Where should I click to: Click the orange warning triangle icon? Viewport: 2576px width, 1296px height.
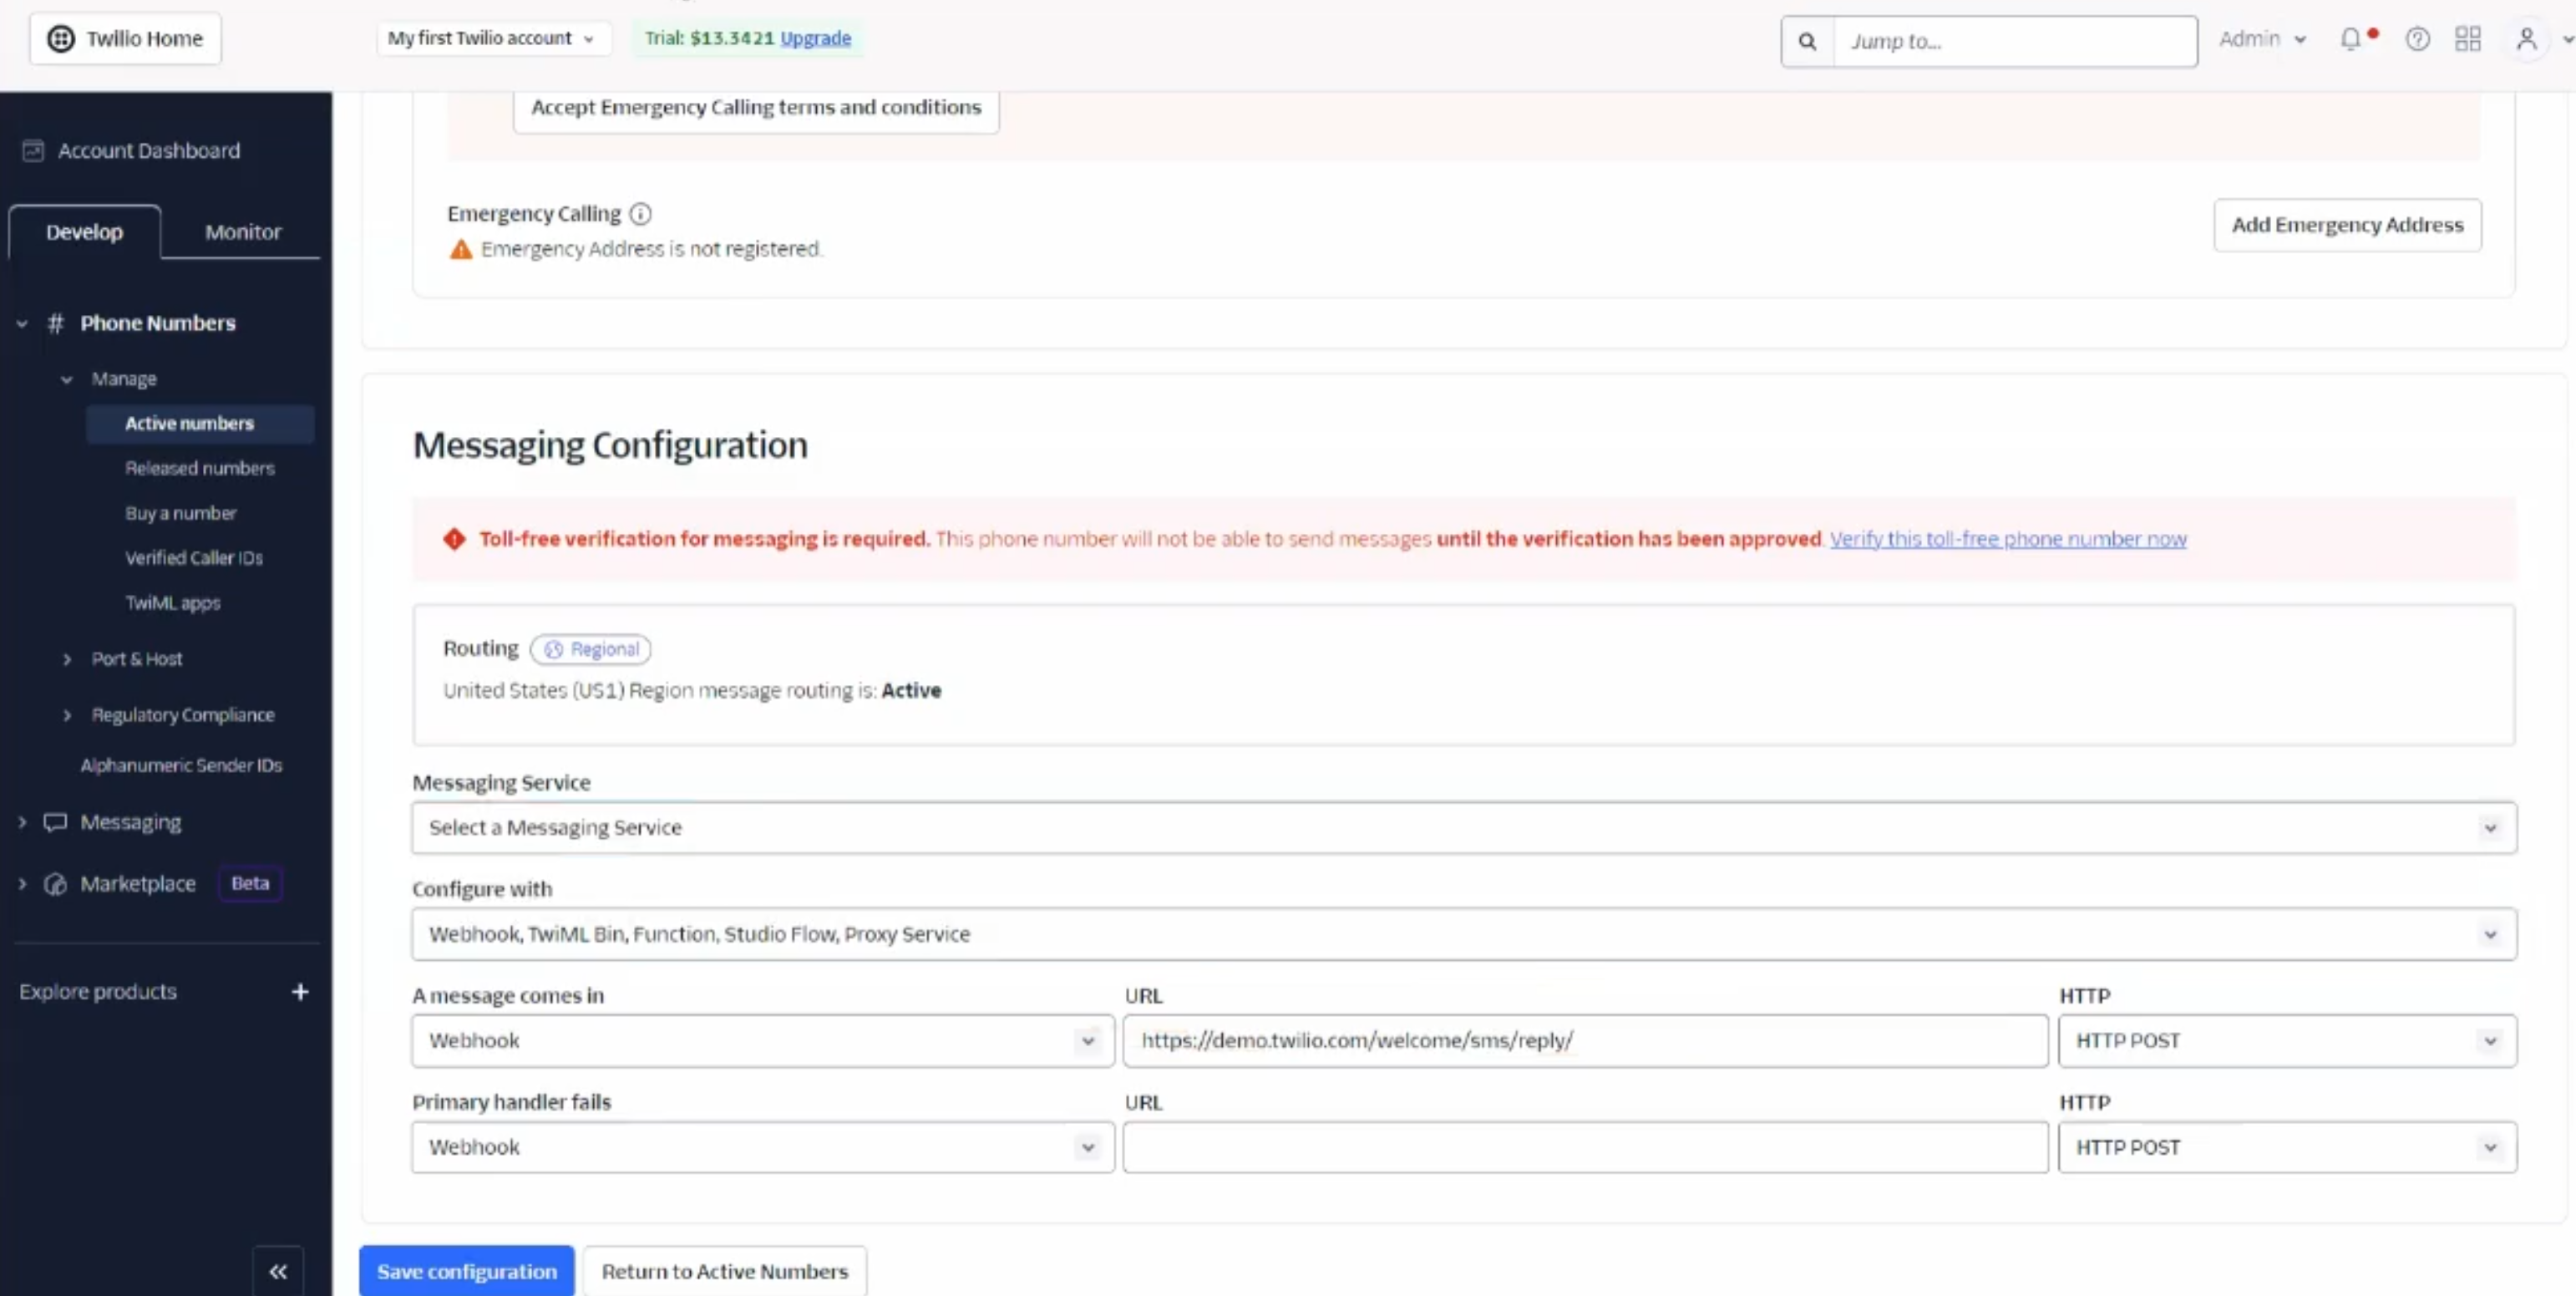460,249
